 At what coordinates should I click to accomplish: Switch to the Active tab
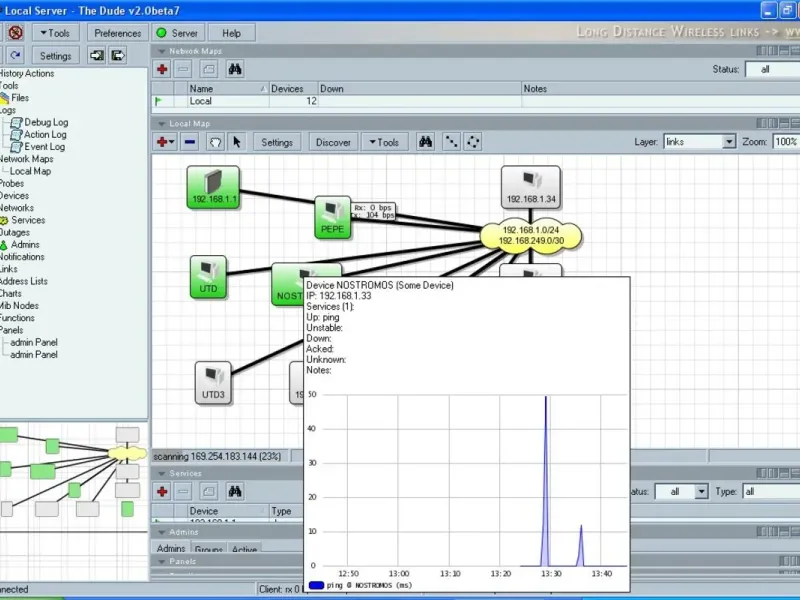pyautogui.click(x=244, y=549)
